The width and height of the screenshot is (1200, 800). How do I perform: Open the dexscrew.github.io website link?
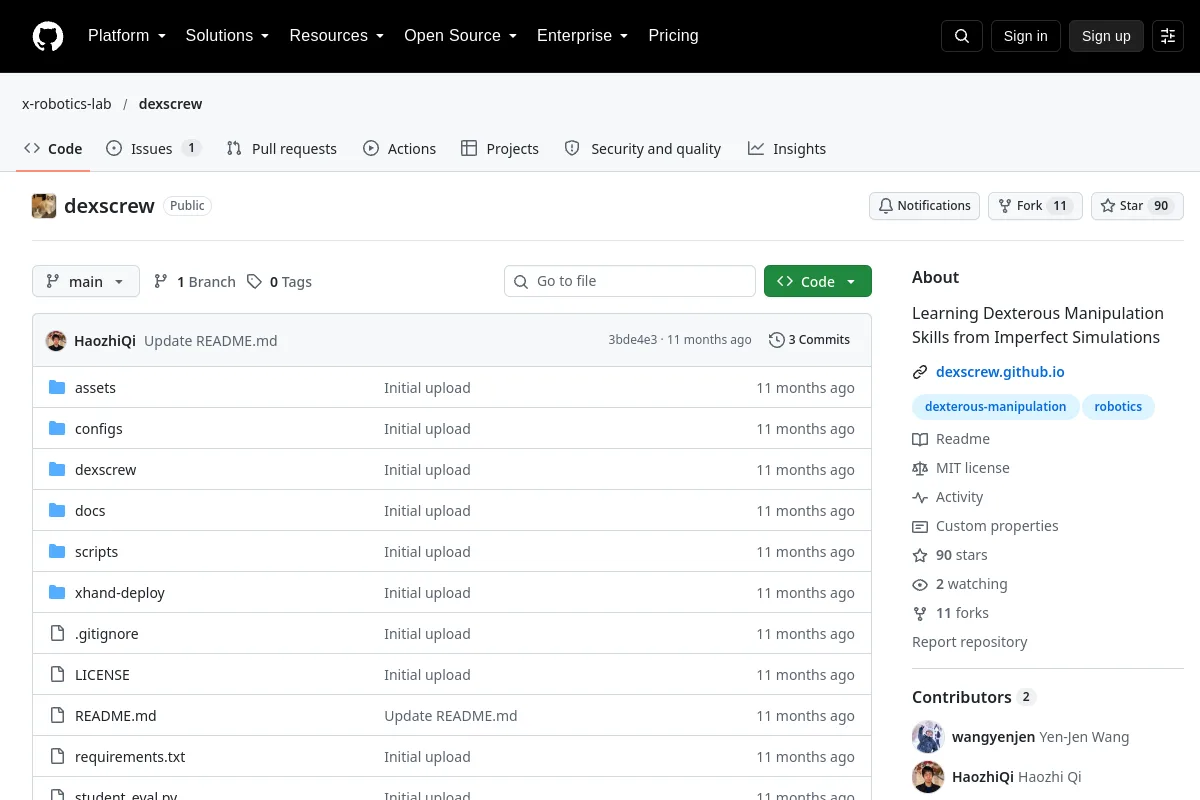[1000, 372]
